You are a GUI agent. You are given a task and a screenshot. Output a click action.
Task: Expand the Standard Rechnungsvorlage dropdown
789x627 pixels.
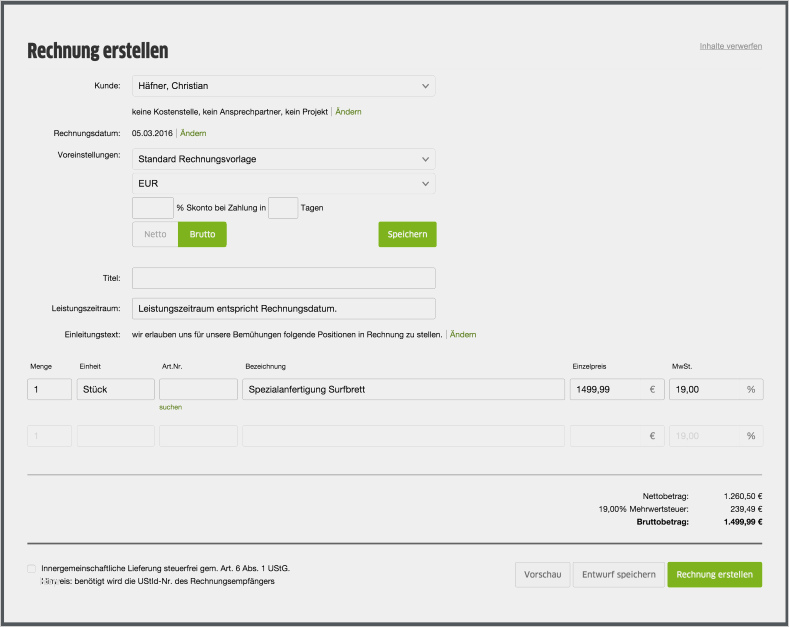point(283,159)
